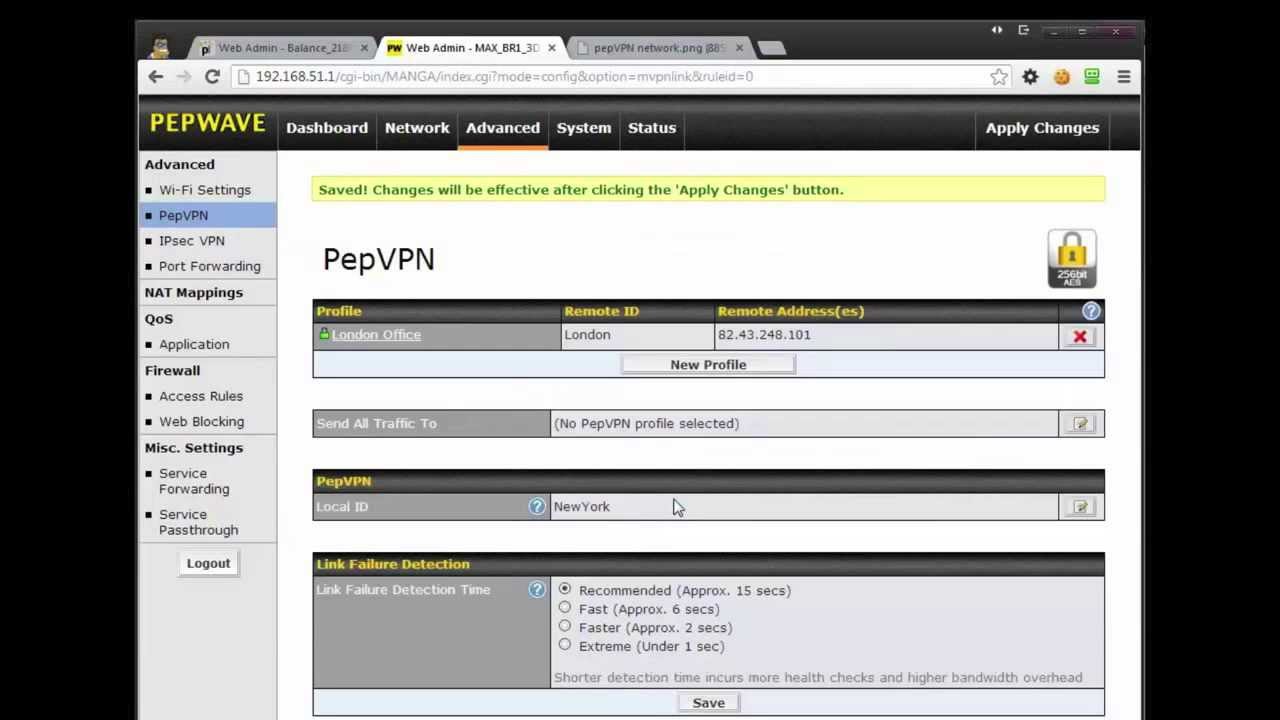
Task: Click the browser back arrow
Action: (x=155, y=77)
